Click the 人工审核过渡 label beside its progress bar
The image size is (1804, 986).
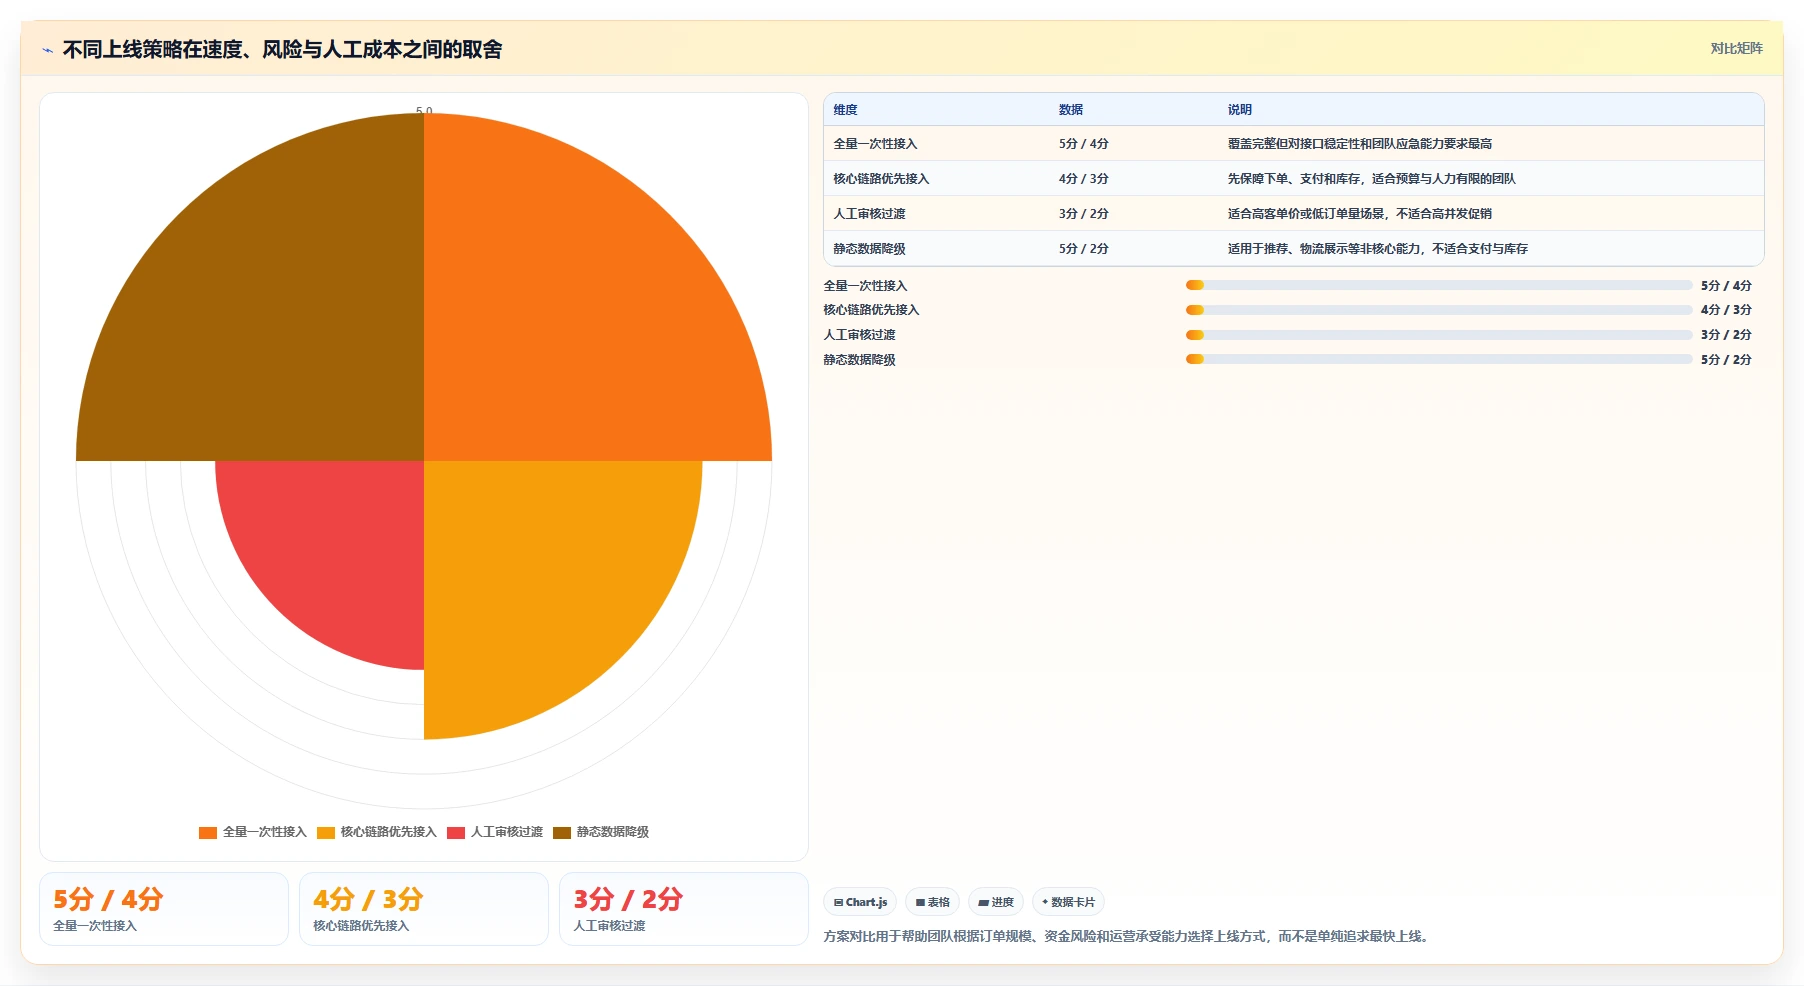tap(859, 335)
